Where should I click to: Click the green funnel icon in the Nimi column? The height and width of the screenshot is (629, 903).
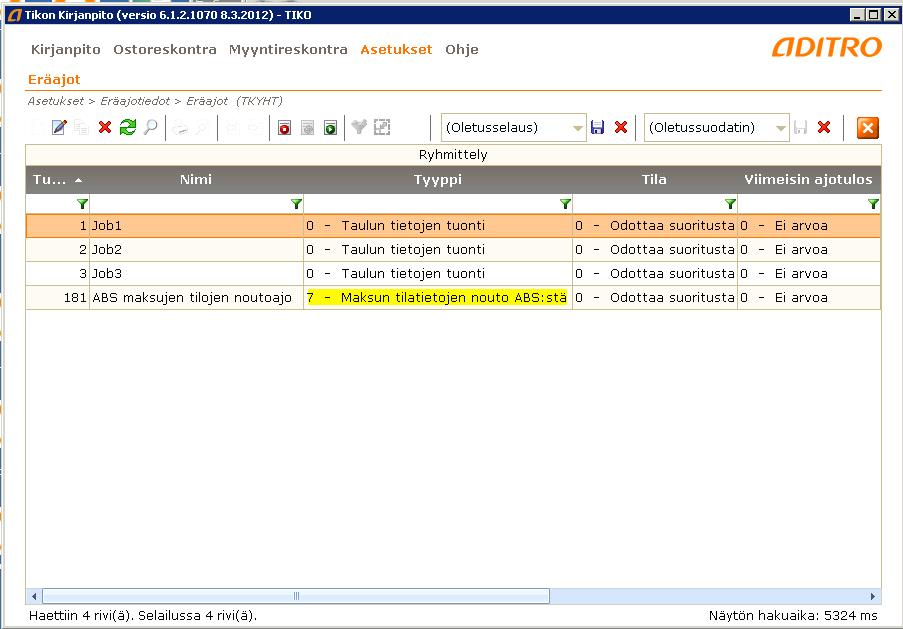click(296, 204)
